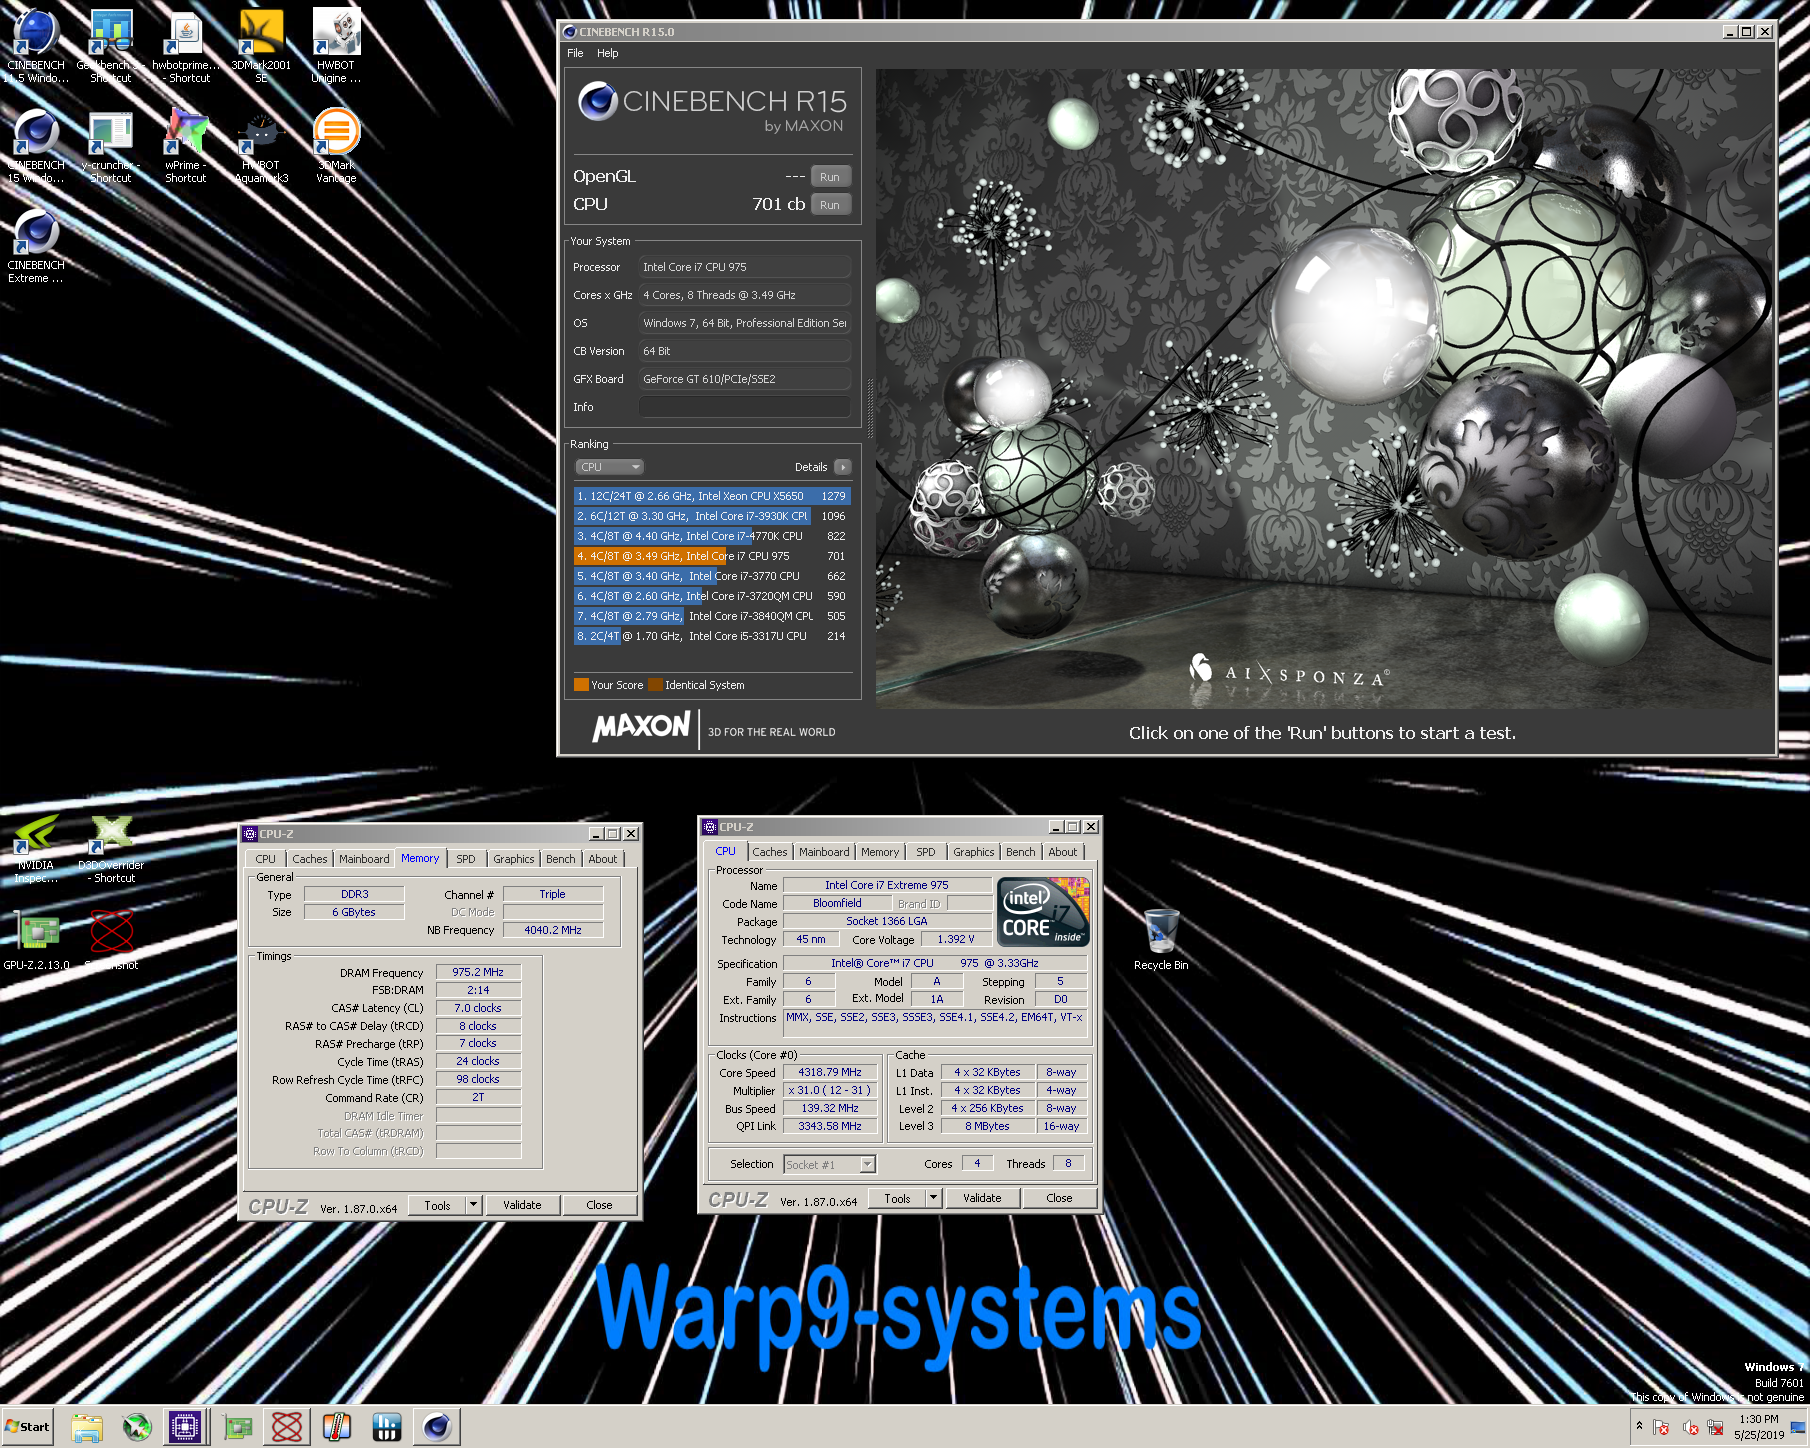This screenshot has width=1810, height=1448.
Task: Open the CINEBENCH Extreme desktop icon
Action: tap(37, 246)
